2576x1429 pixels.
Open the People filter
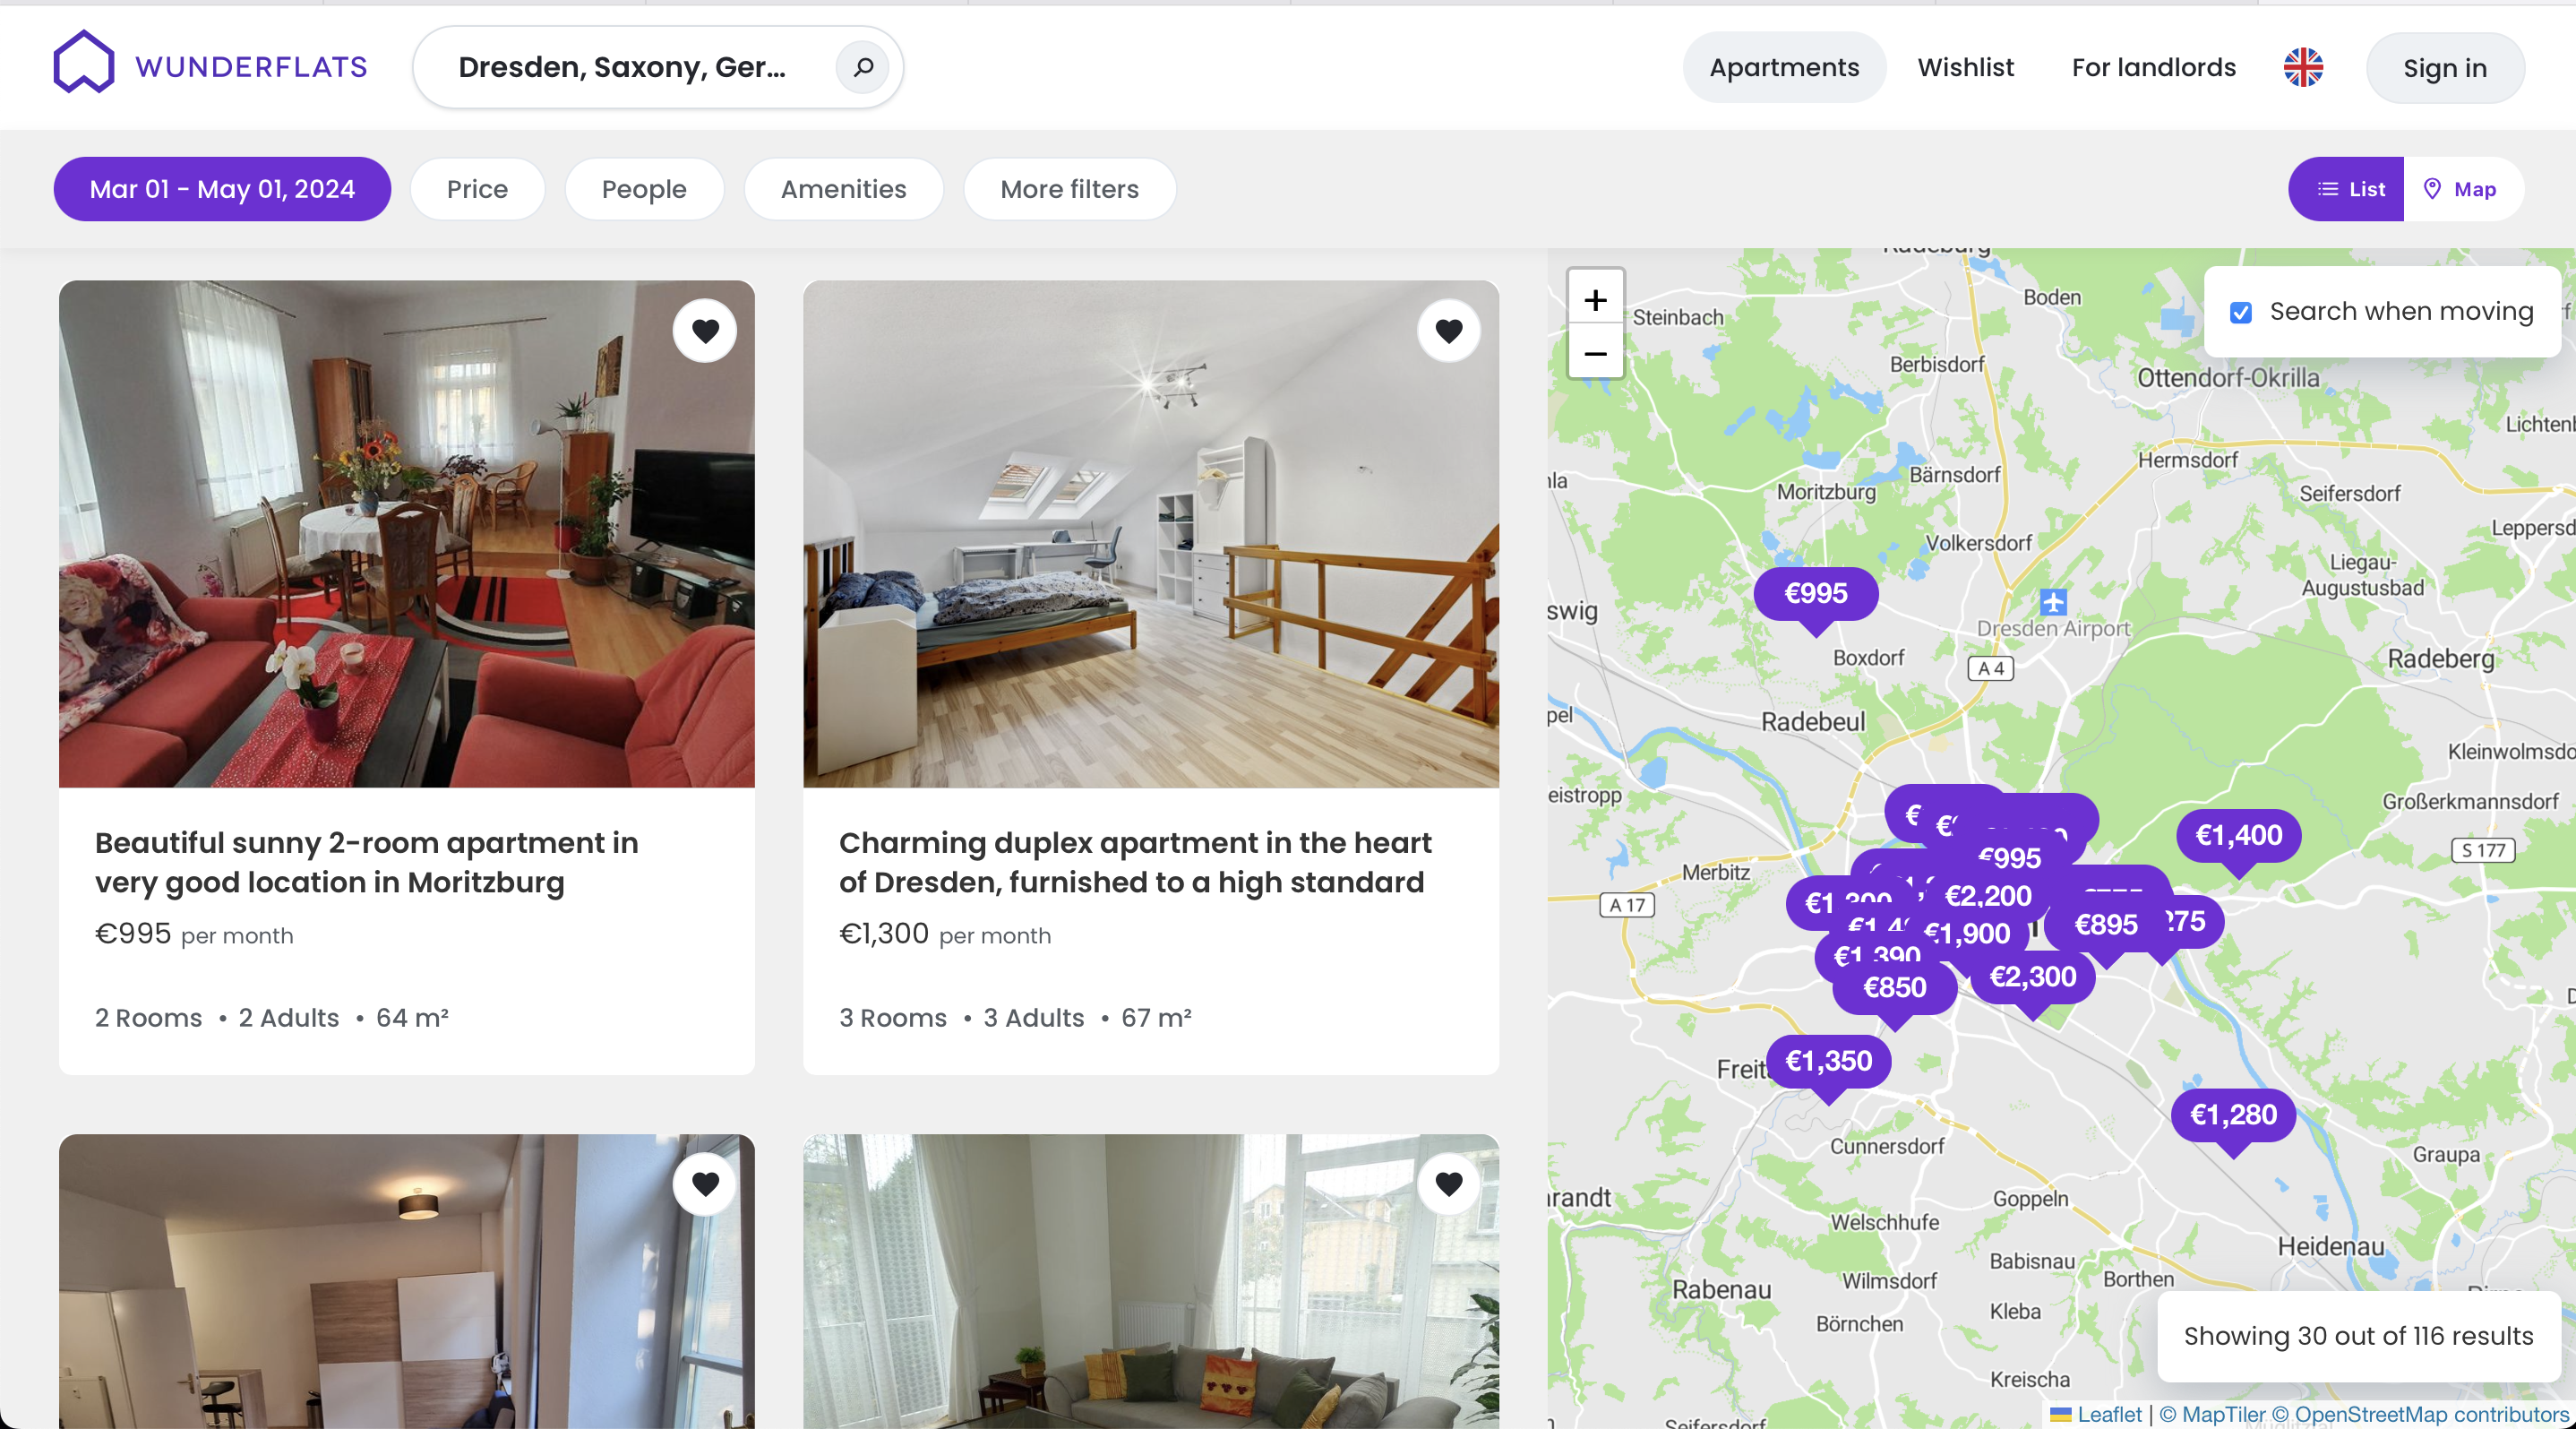pos(644,189)
